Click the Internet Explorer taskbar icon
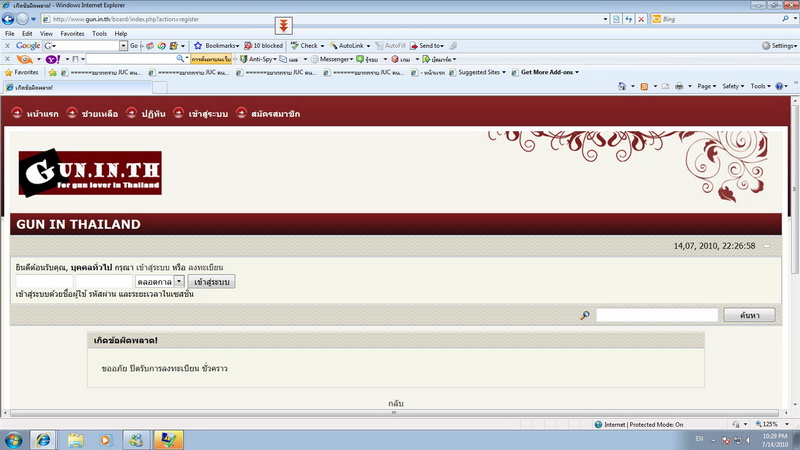Screen dimensions: 800x450 point(43,439)
